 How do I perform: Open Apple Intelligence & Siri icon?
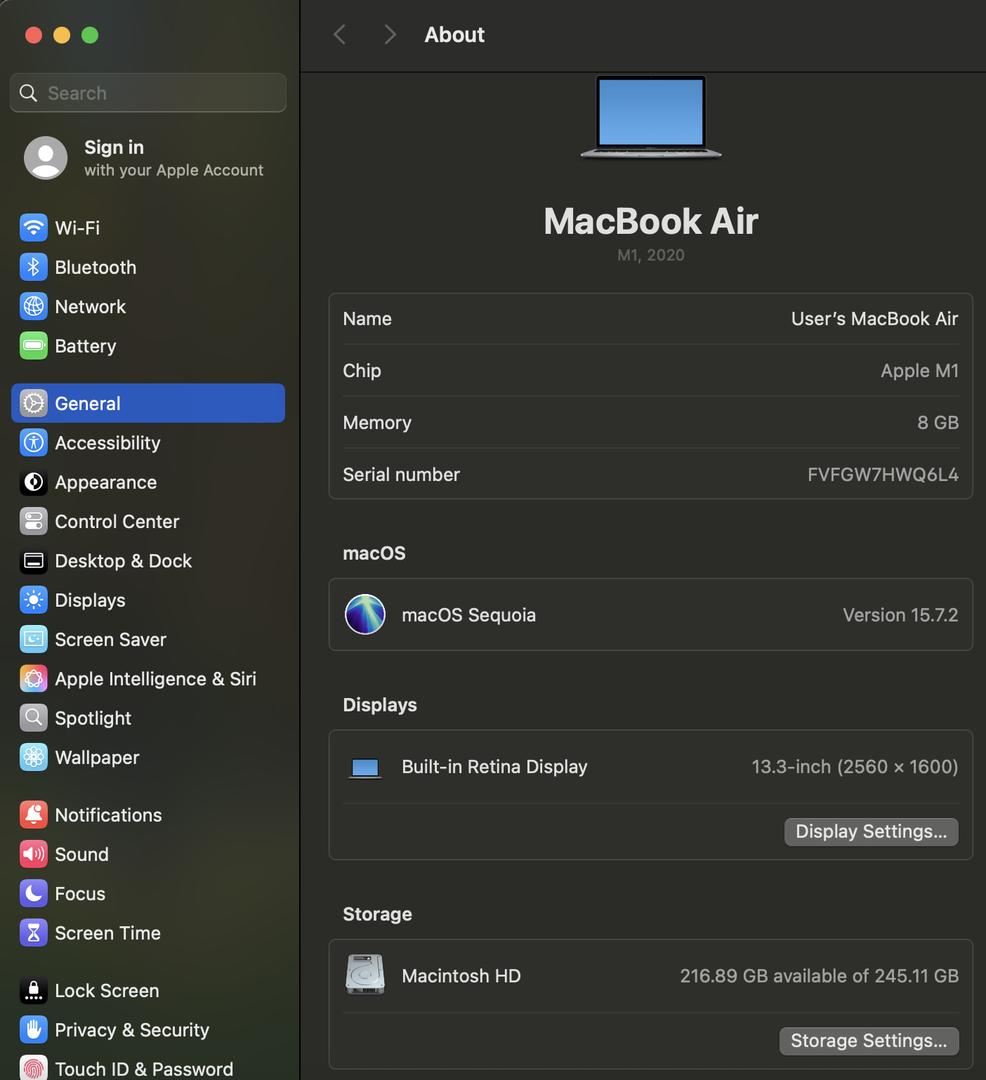(x=33, y=679)
